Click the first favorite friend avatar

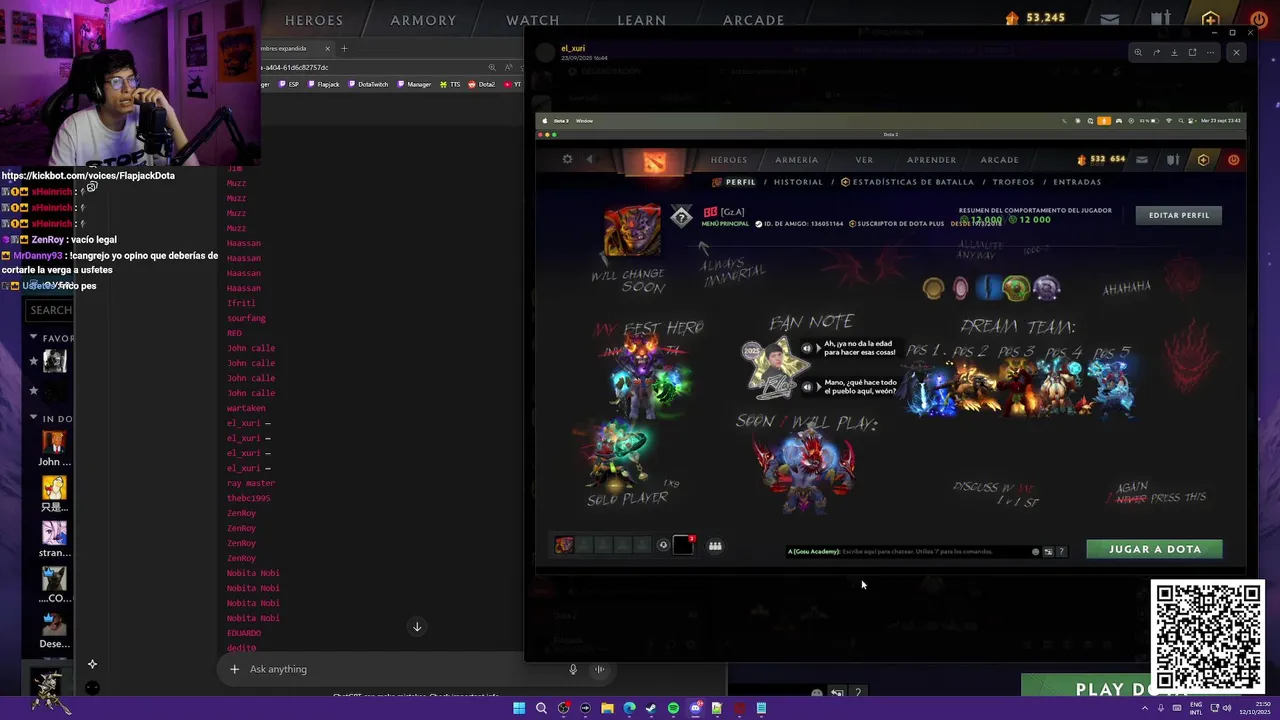[x=54, y=360]
